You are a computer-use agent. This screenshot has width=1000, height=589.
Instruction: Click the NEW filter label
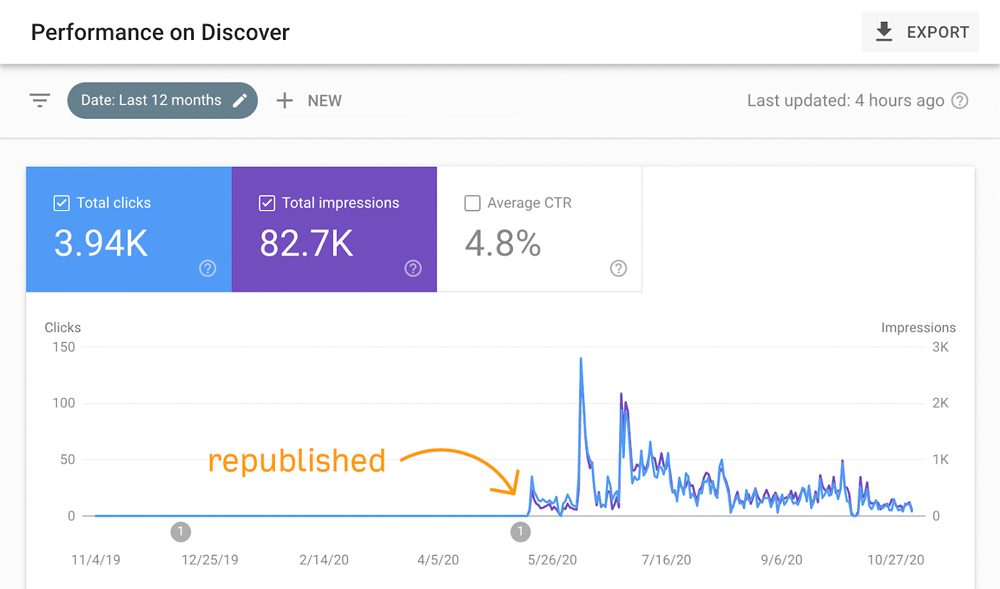pyautogui.click(x=324, y=101)
